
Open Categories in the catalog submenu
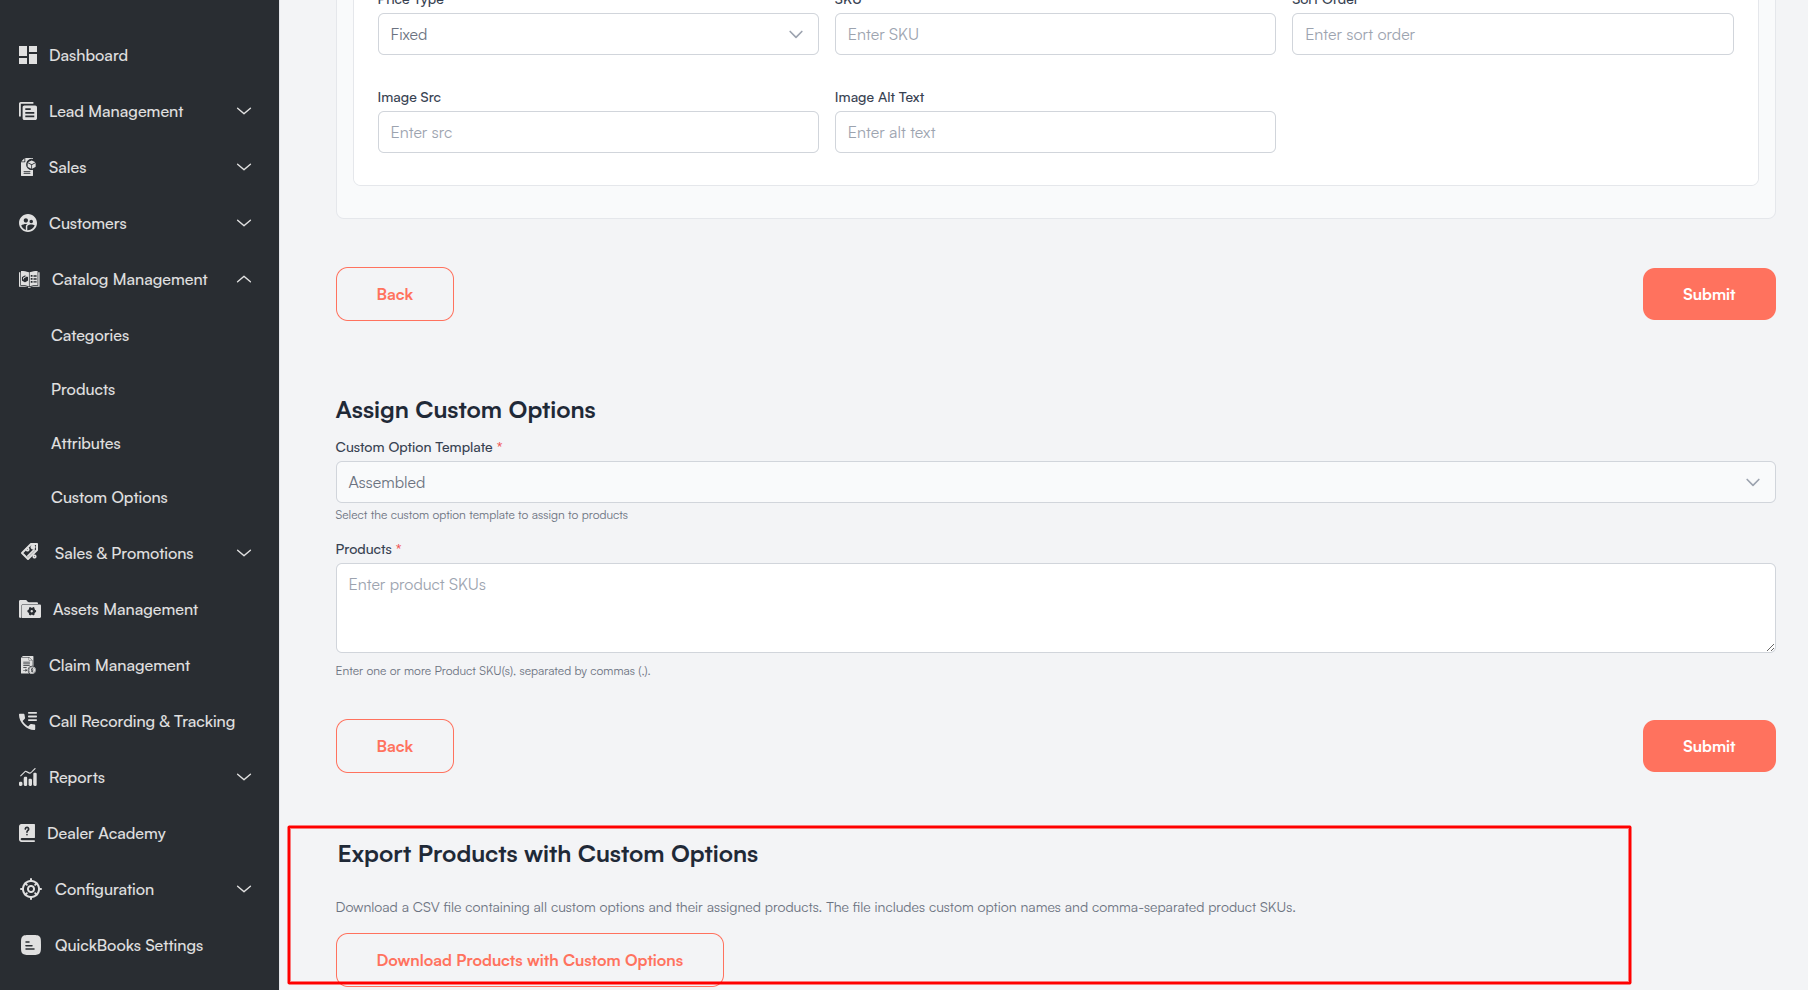tap(90, 335)
